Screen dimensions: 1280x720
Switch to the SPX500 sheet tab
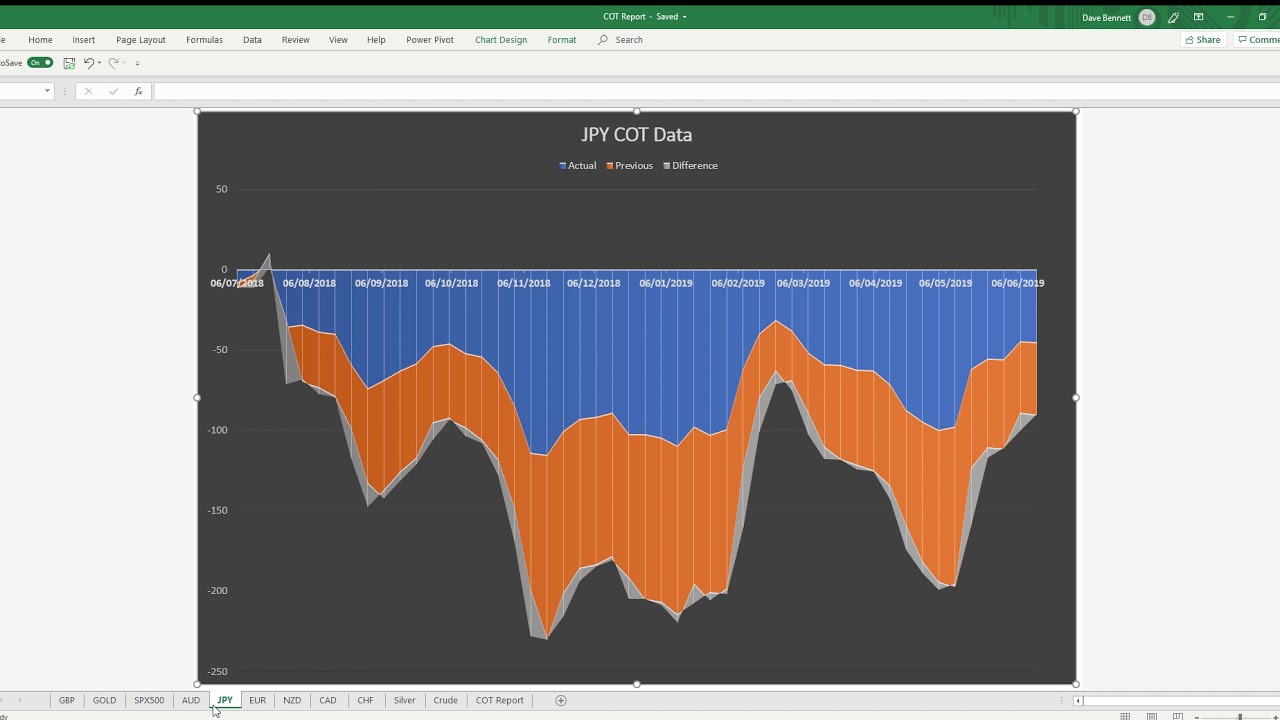pos(149,700)
